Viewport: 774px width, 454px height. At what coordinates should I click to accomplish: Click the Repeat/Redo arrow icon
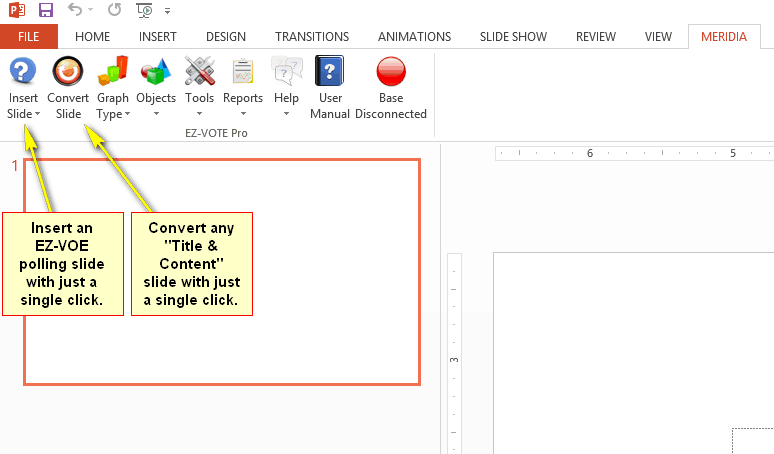click(115, 9)
